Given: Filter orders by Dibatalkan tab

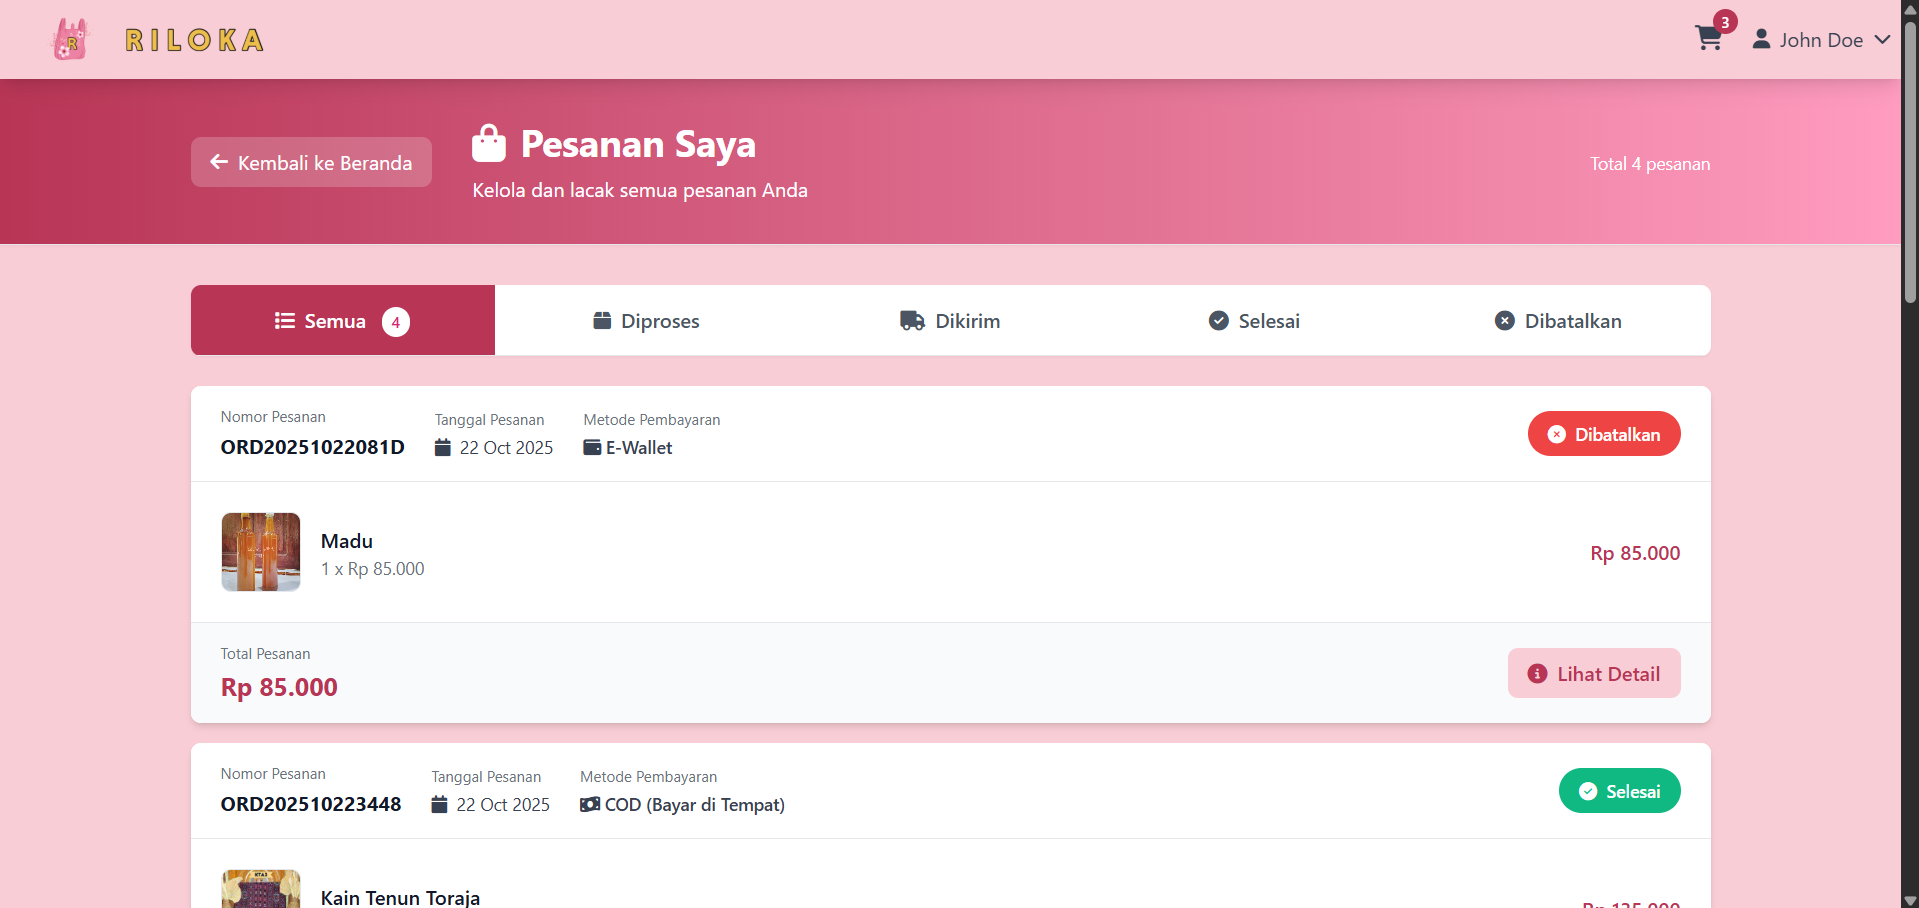Looking at the screenshot, I should coord(1558,321).
